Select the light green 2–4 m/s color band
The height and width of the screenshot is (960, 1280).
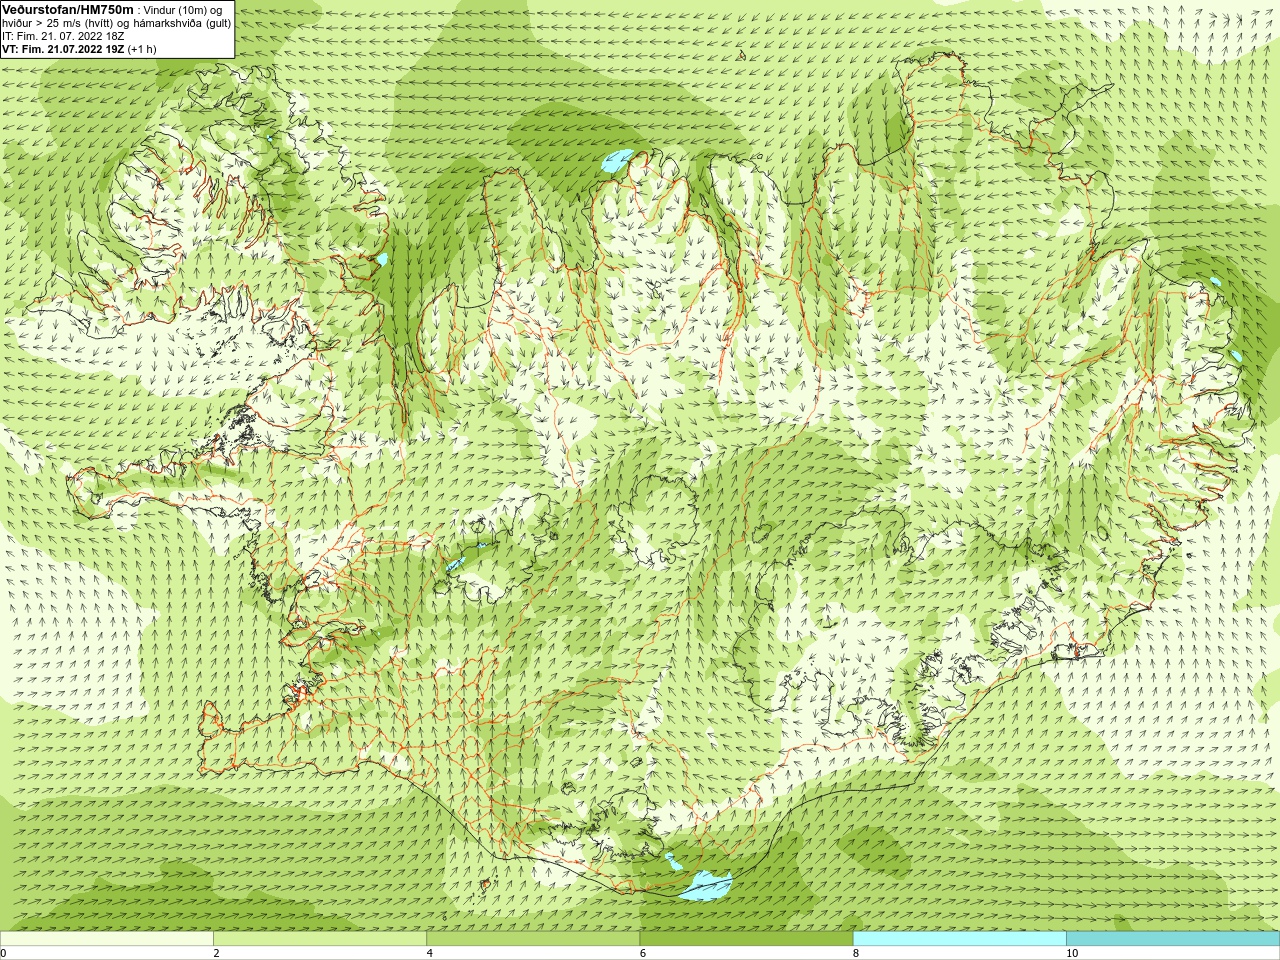pos(320,939)
